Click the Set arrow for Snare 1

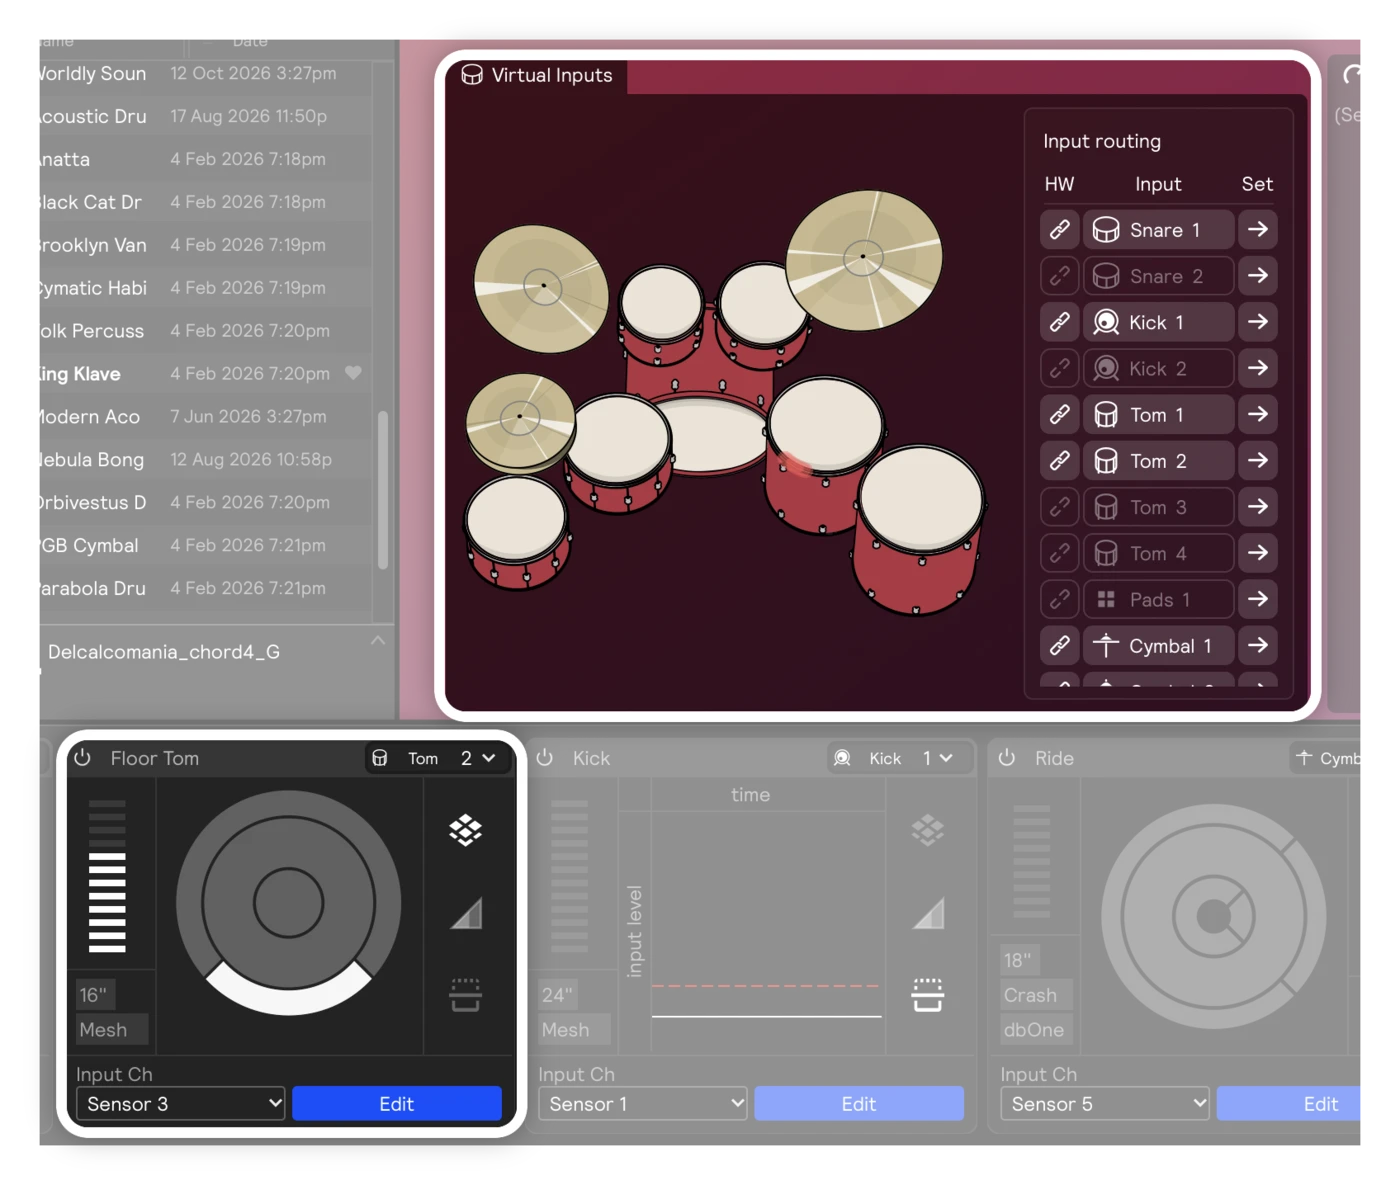click(x=1258, y=230)
